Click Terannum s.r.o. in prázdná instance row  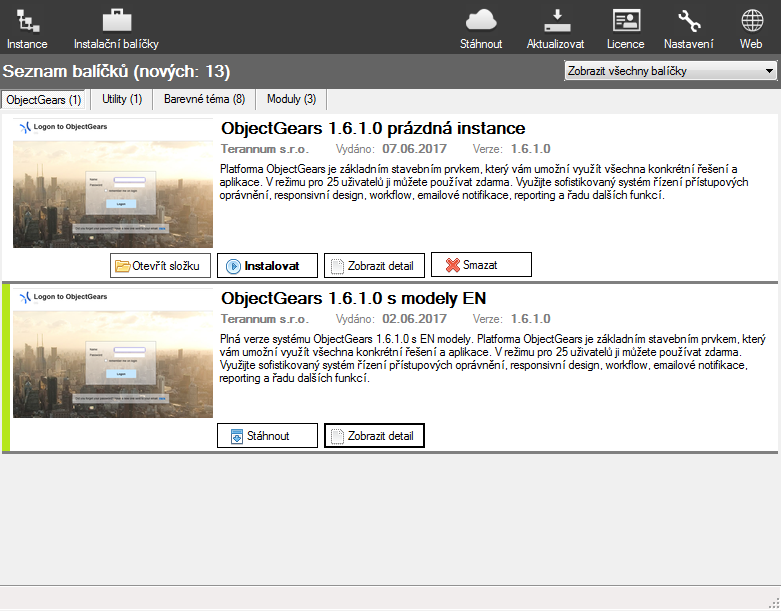tap(265, 149)
